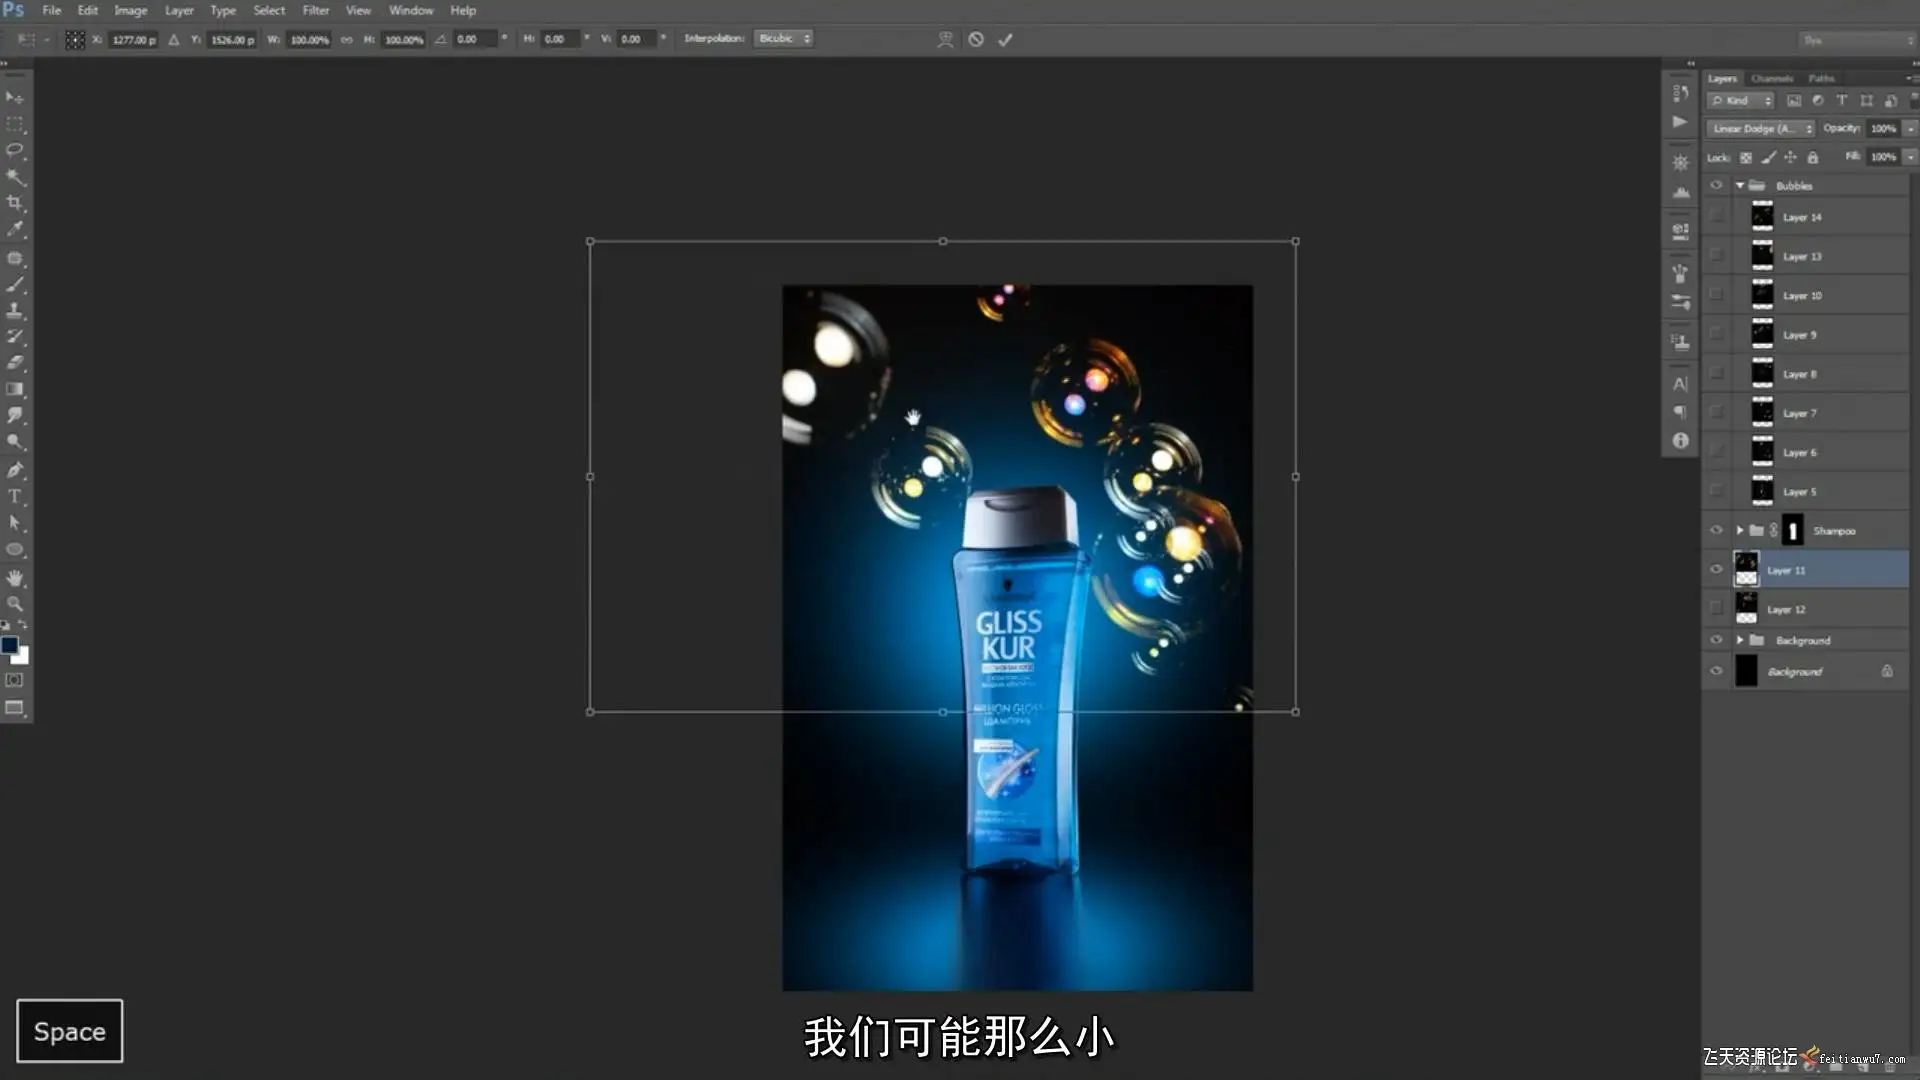The image size is (1920, 1080).
Task: Click the rotation angle input field
Action: click(x=475, y=39)
